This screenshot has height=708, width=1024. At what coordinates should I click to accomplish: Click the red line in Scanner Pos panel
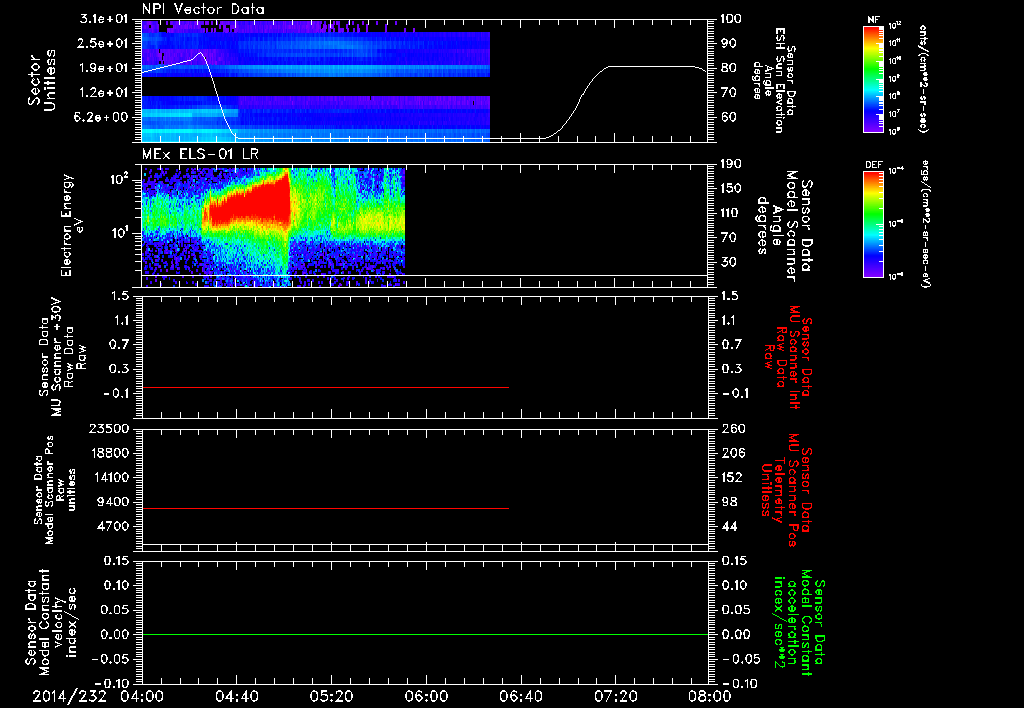click(325, 508)
